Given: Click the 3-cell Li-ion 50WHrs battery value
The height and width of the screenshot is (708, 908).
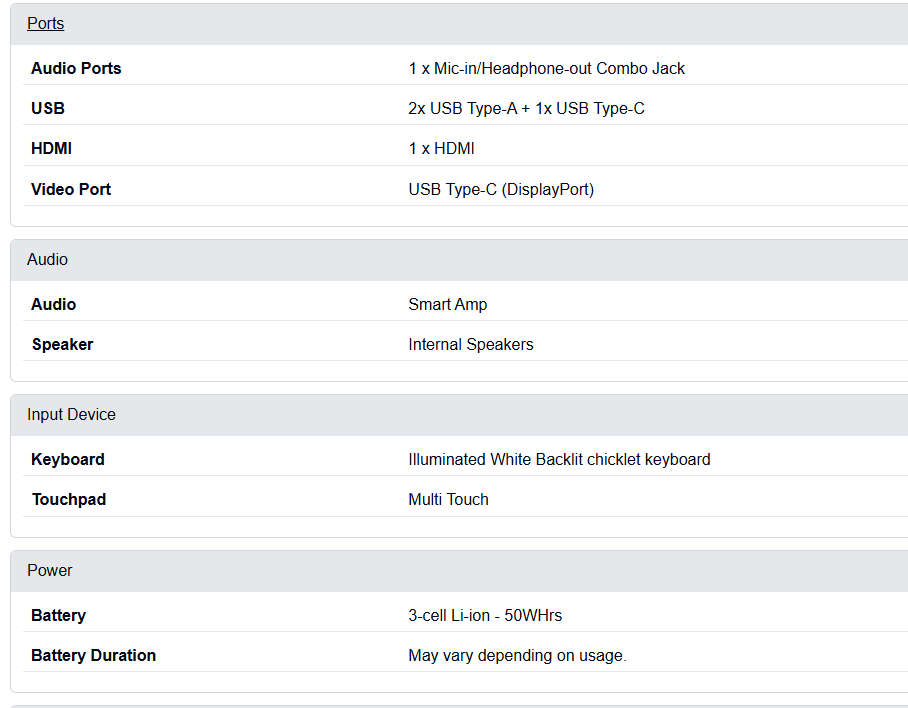Looking at the screenshot, I should coord(485,615).
